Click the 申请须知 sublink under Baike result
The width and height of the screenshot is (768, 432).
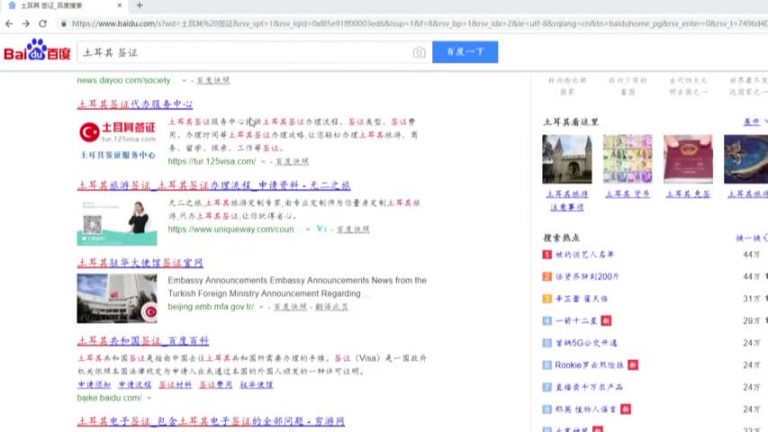[x=94, y=385]
